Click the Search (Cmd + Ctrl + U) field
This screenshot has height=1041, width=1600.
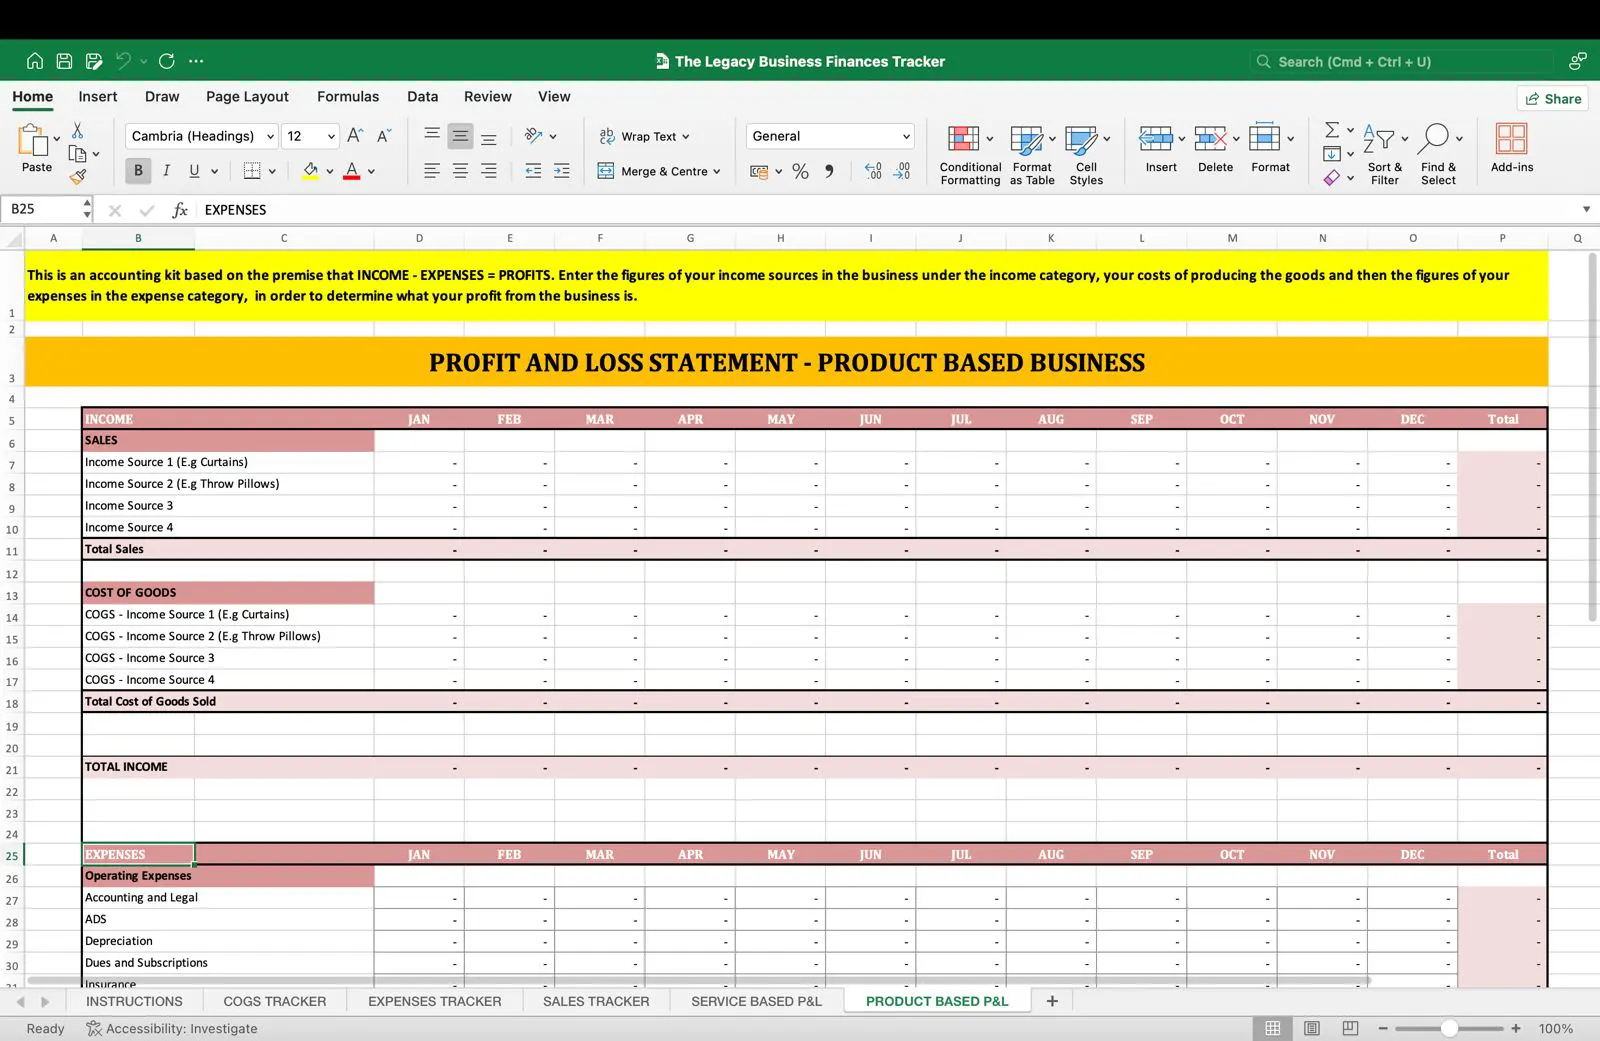coord(1401,61)
